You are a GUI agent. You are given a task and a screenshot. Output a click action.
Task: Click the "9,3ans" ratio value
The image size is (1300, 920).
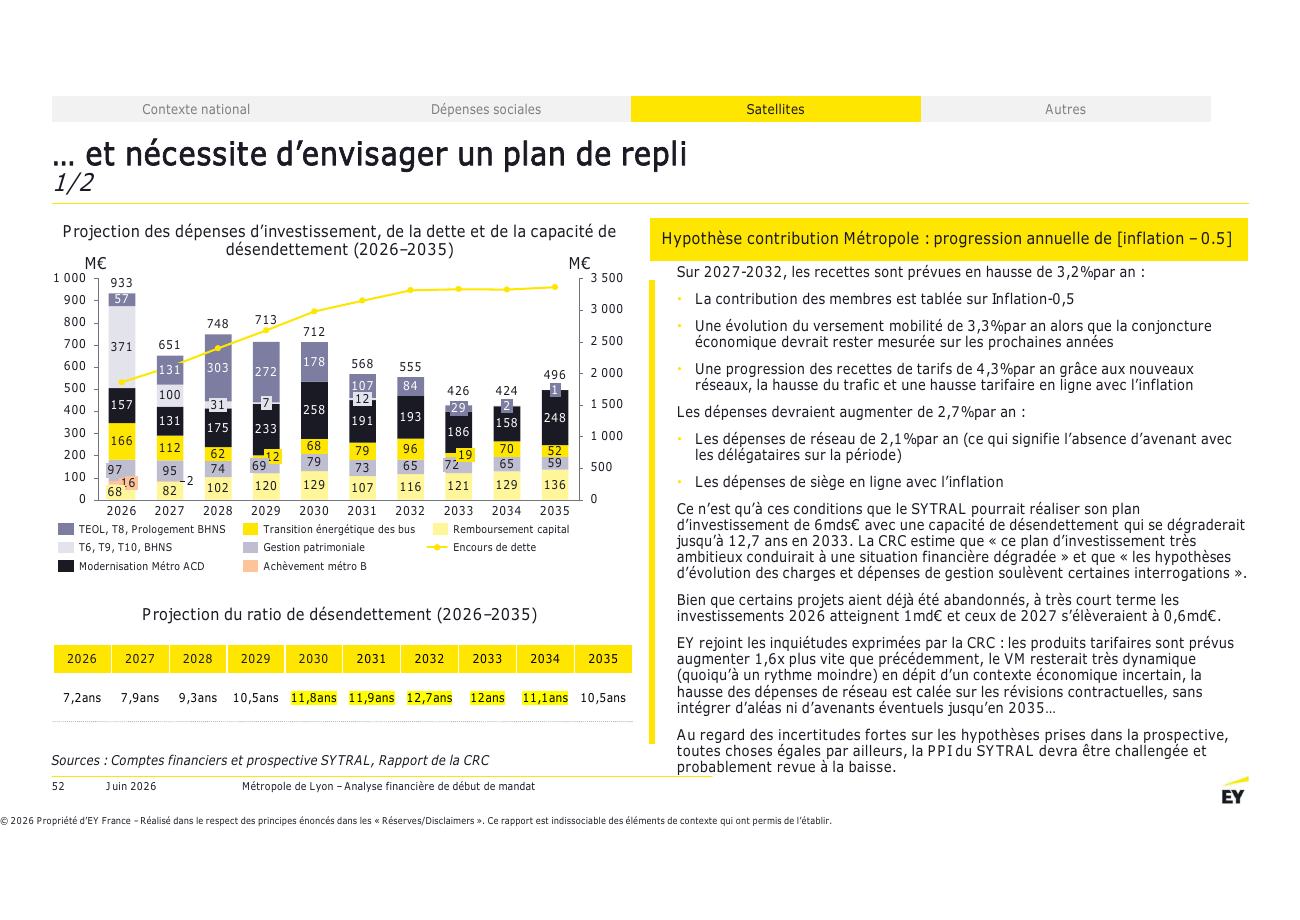[x=198, y=698]
